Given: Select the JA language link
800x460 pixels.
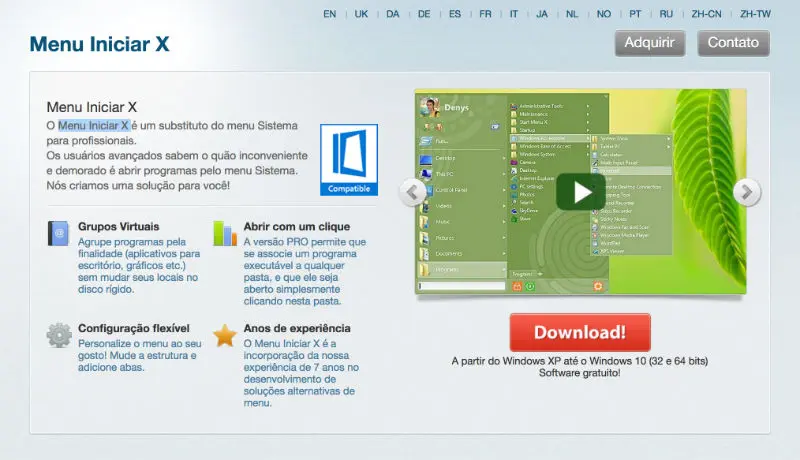Looking at the screenshot, I should pyautogui.click(x=542, y=14).
